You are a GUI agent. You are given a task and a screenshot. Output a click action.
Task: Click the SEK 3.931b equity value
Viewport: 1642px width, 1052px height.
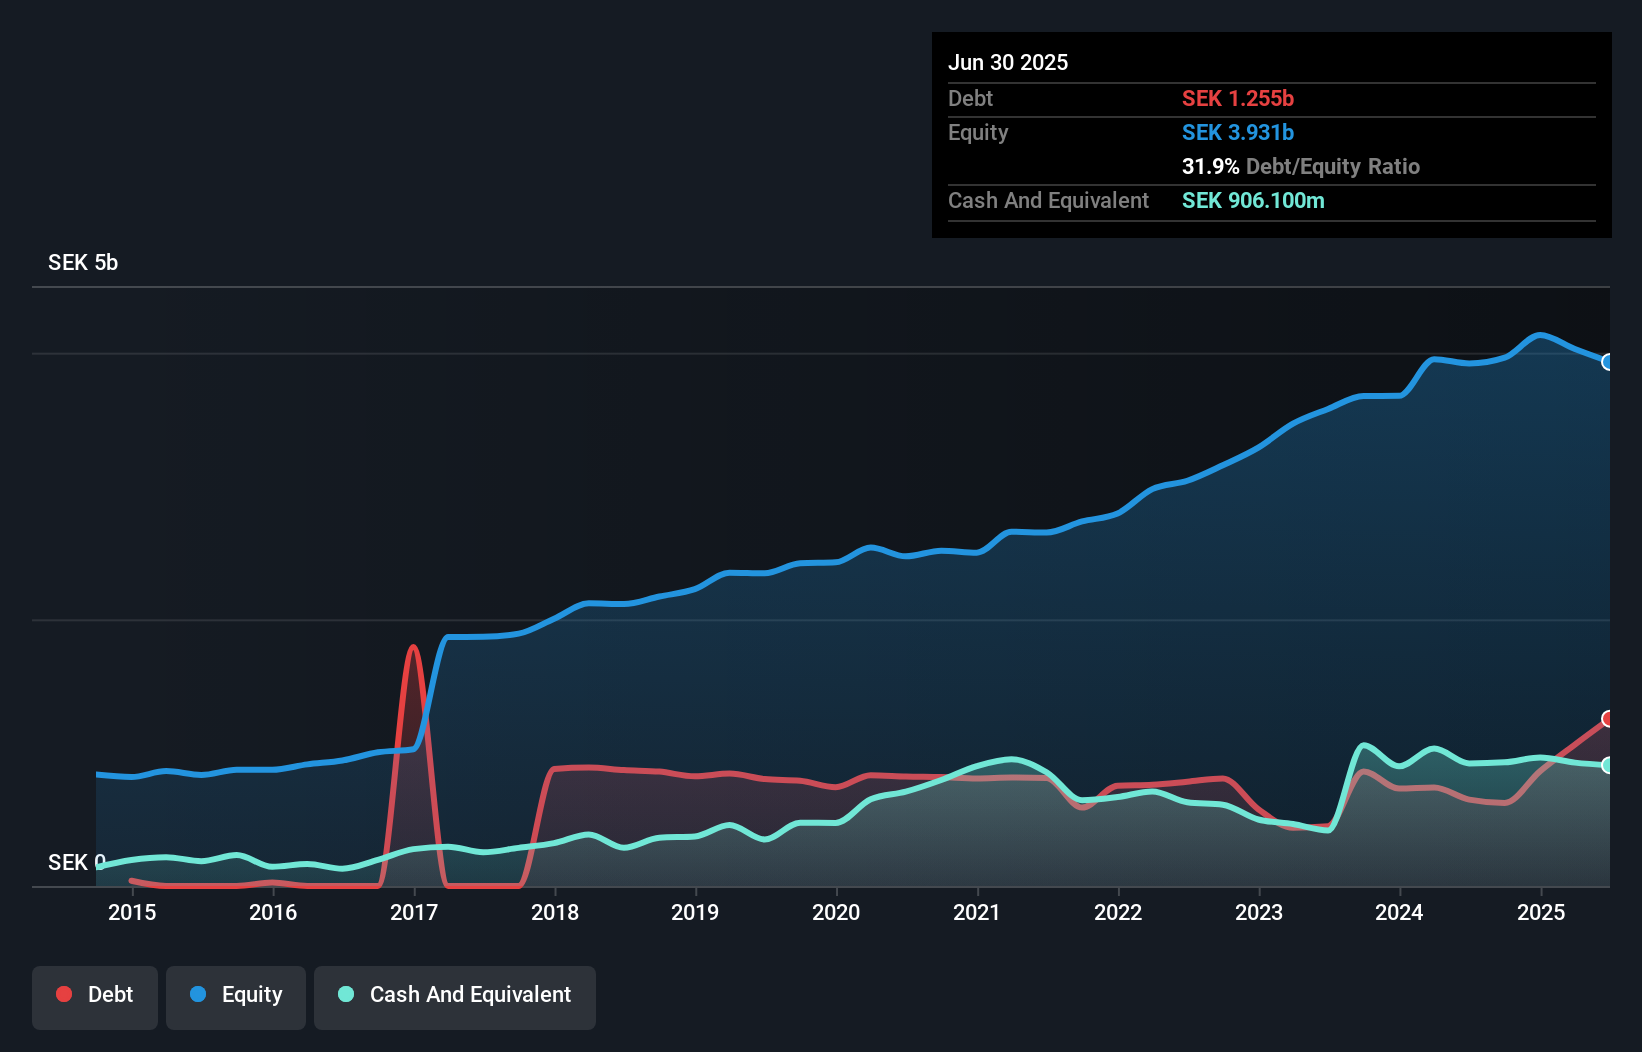[x=1238, y=133]
